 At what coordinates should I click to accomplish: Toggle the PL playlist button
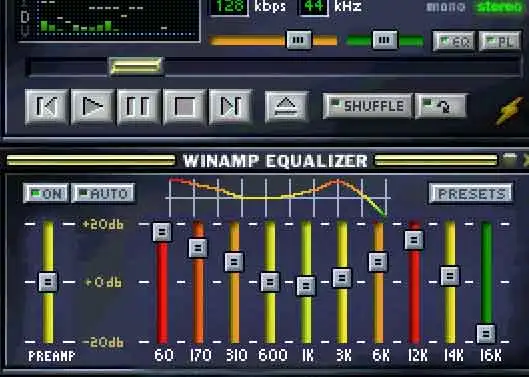500,41
